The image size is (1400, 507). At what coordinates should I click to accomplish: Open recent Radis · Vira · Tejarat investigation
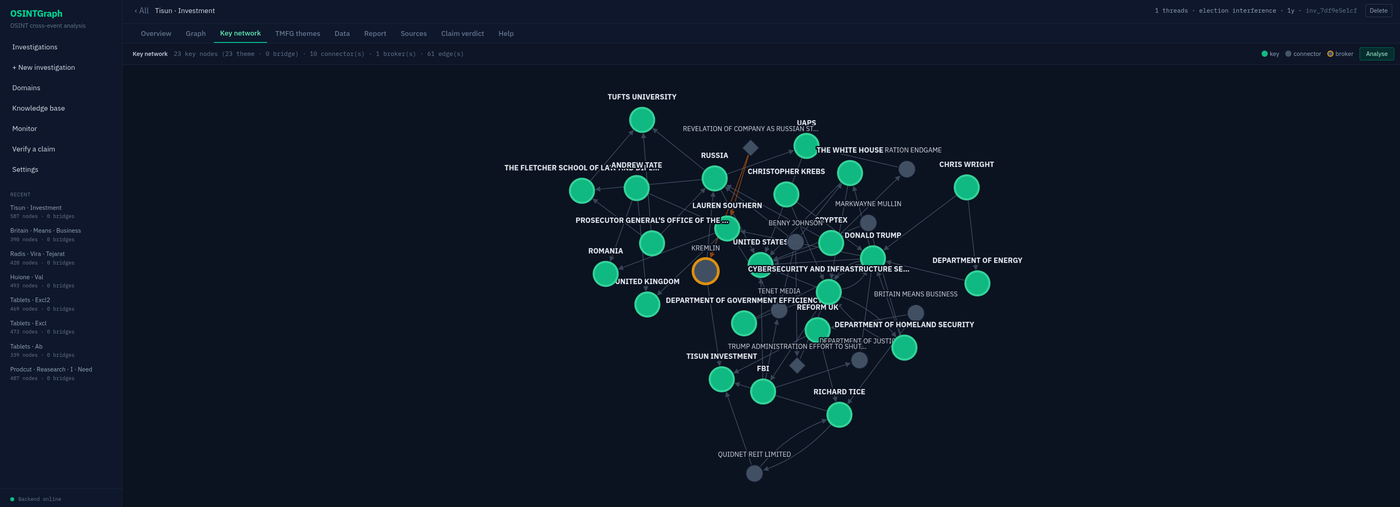61,257
